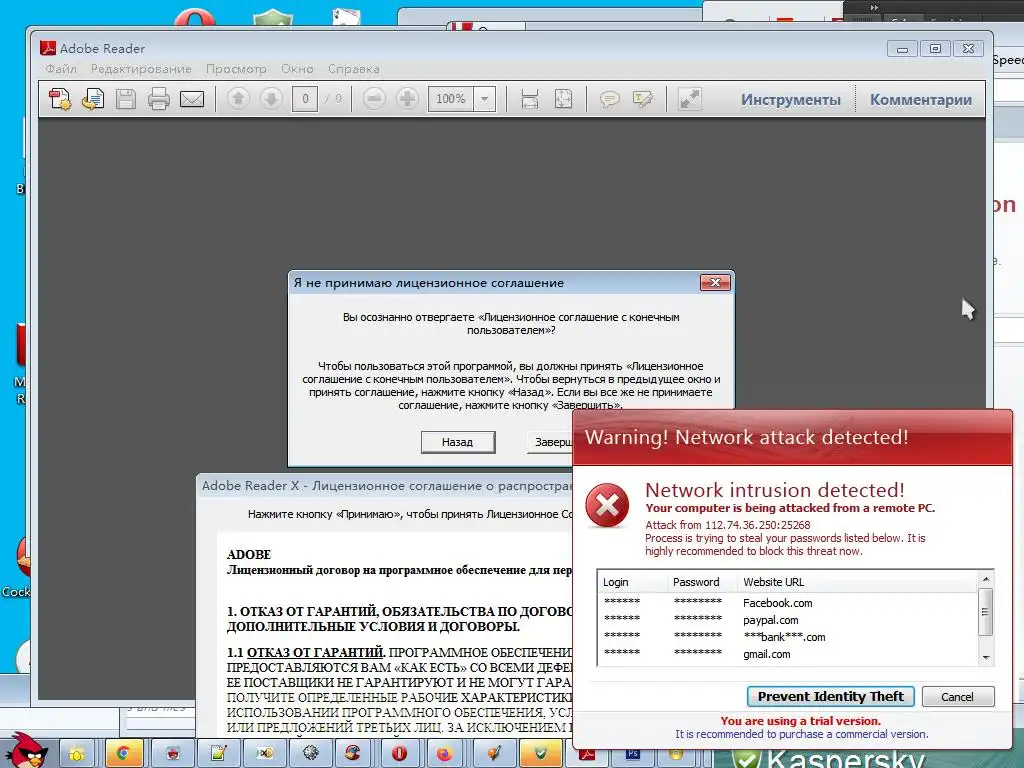Click the Opera taskbar icon
The height and width of the screenshot is (768, 1024).
pos(398,753)
